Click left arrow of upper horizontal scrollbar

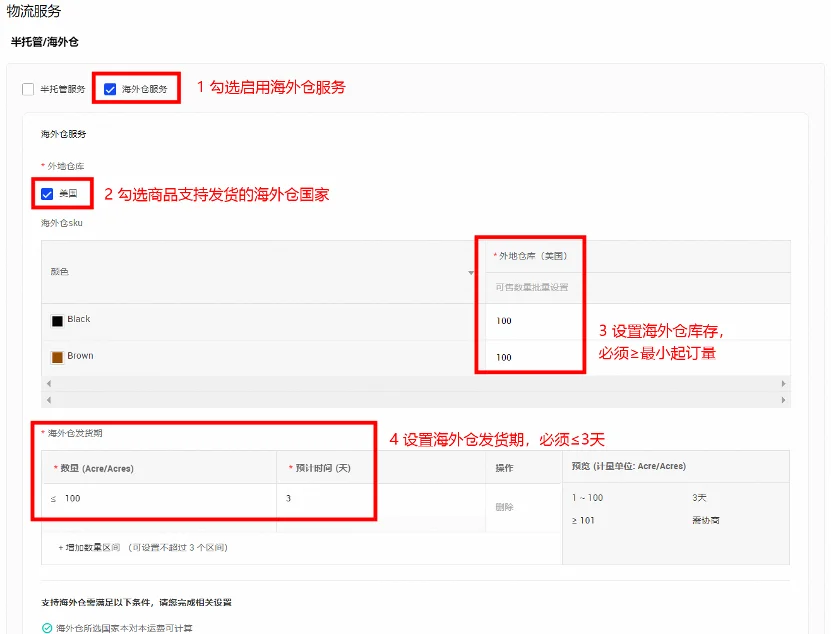pos(46,383)
